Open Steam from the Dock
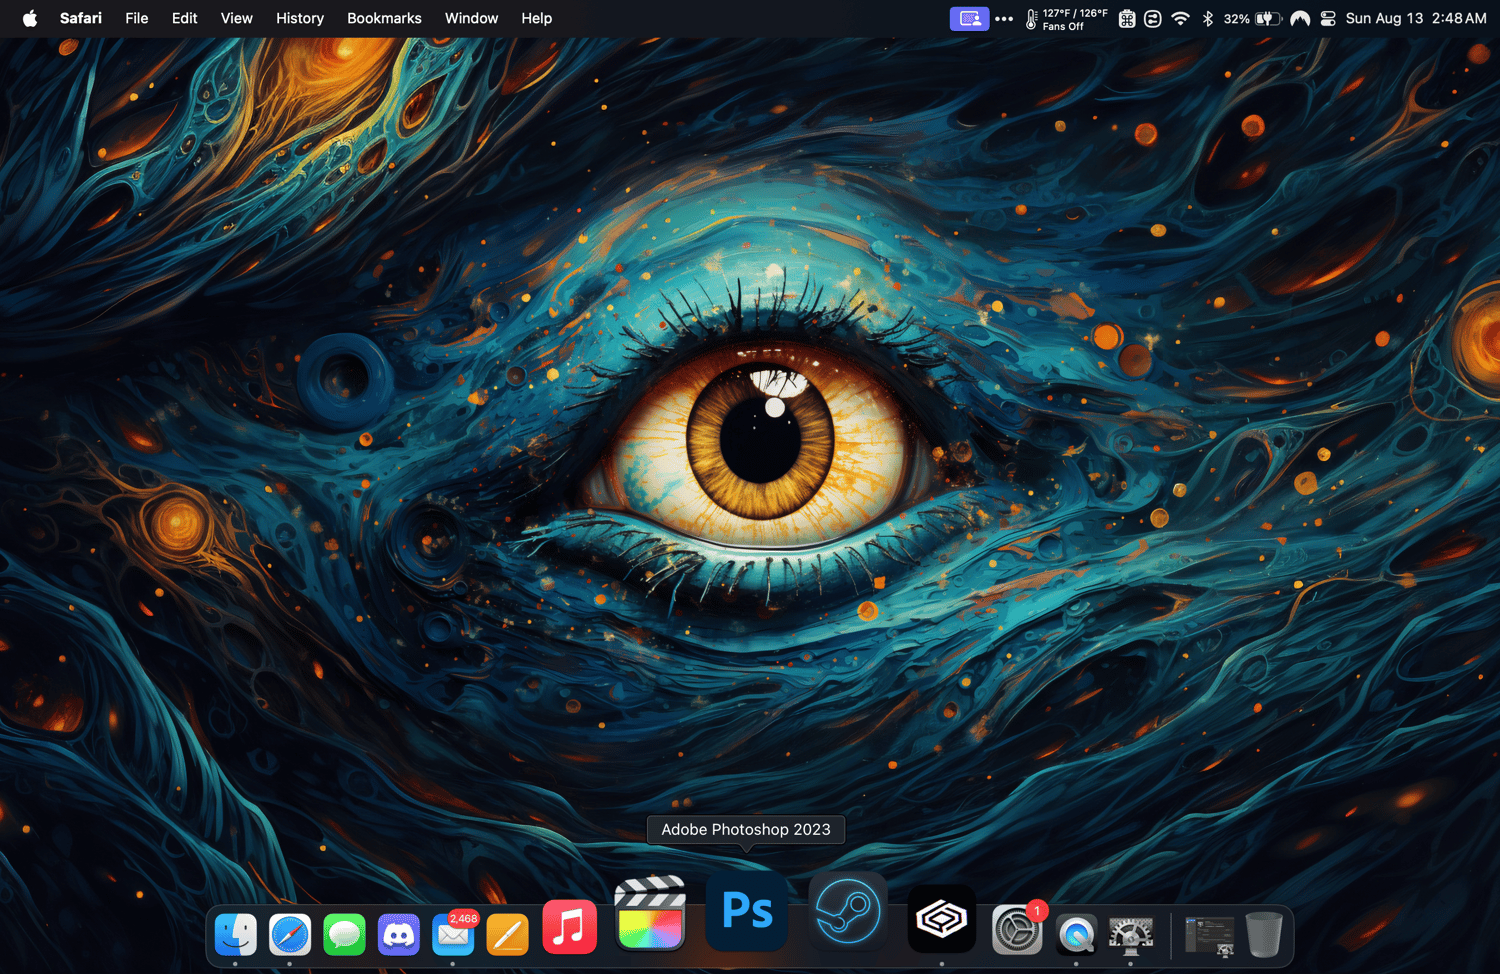The image size is (1500, 974). click(847, 910)
